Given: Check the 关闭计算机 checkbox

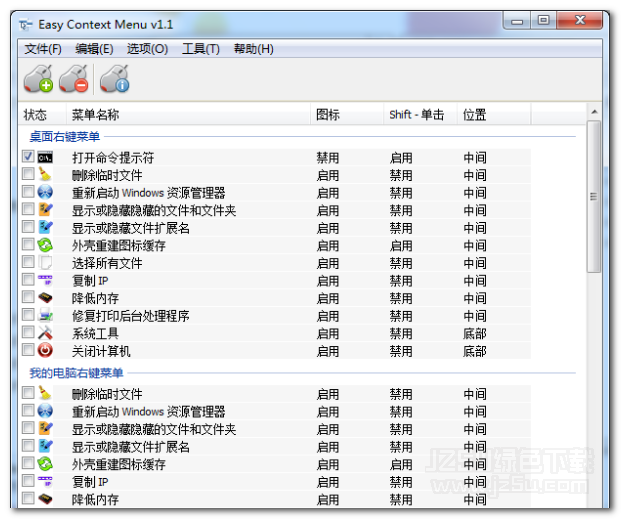Looking at the screenshot, I should click(x=28, y=349).
